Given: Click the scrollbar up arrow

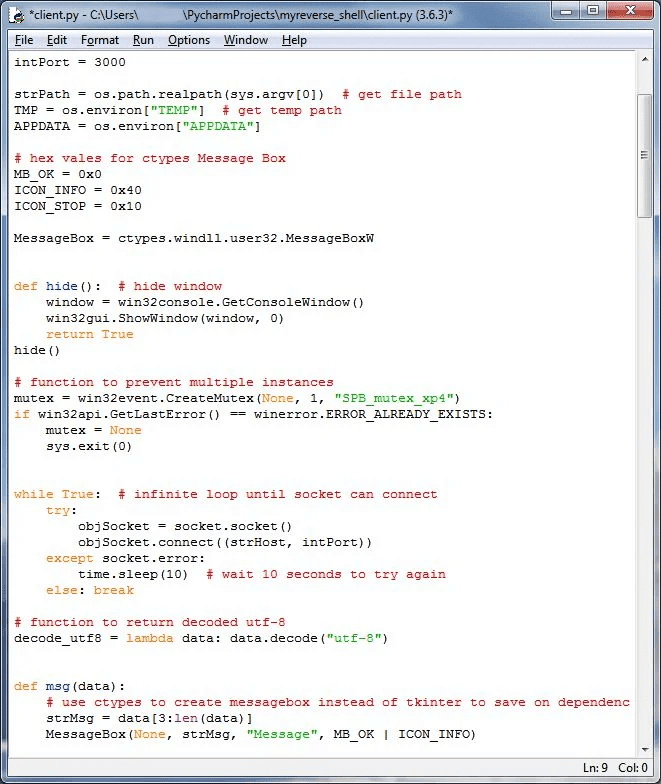Looking at the screenshot, I should (x=645, y=59).
